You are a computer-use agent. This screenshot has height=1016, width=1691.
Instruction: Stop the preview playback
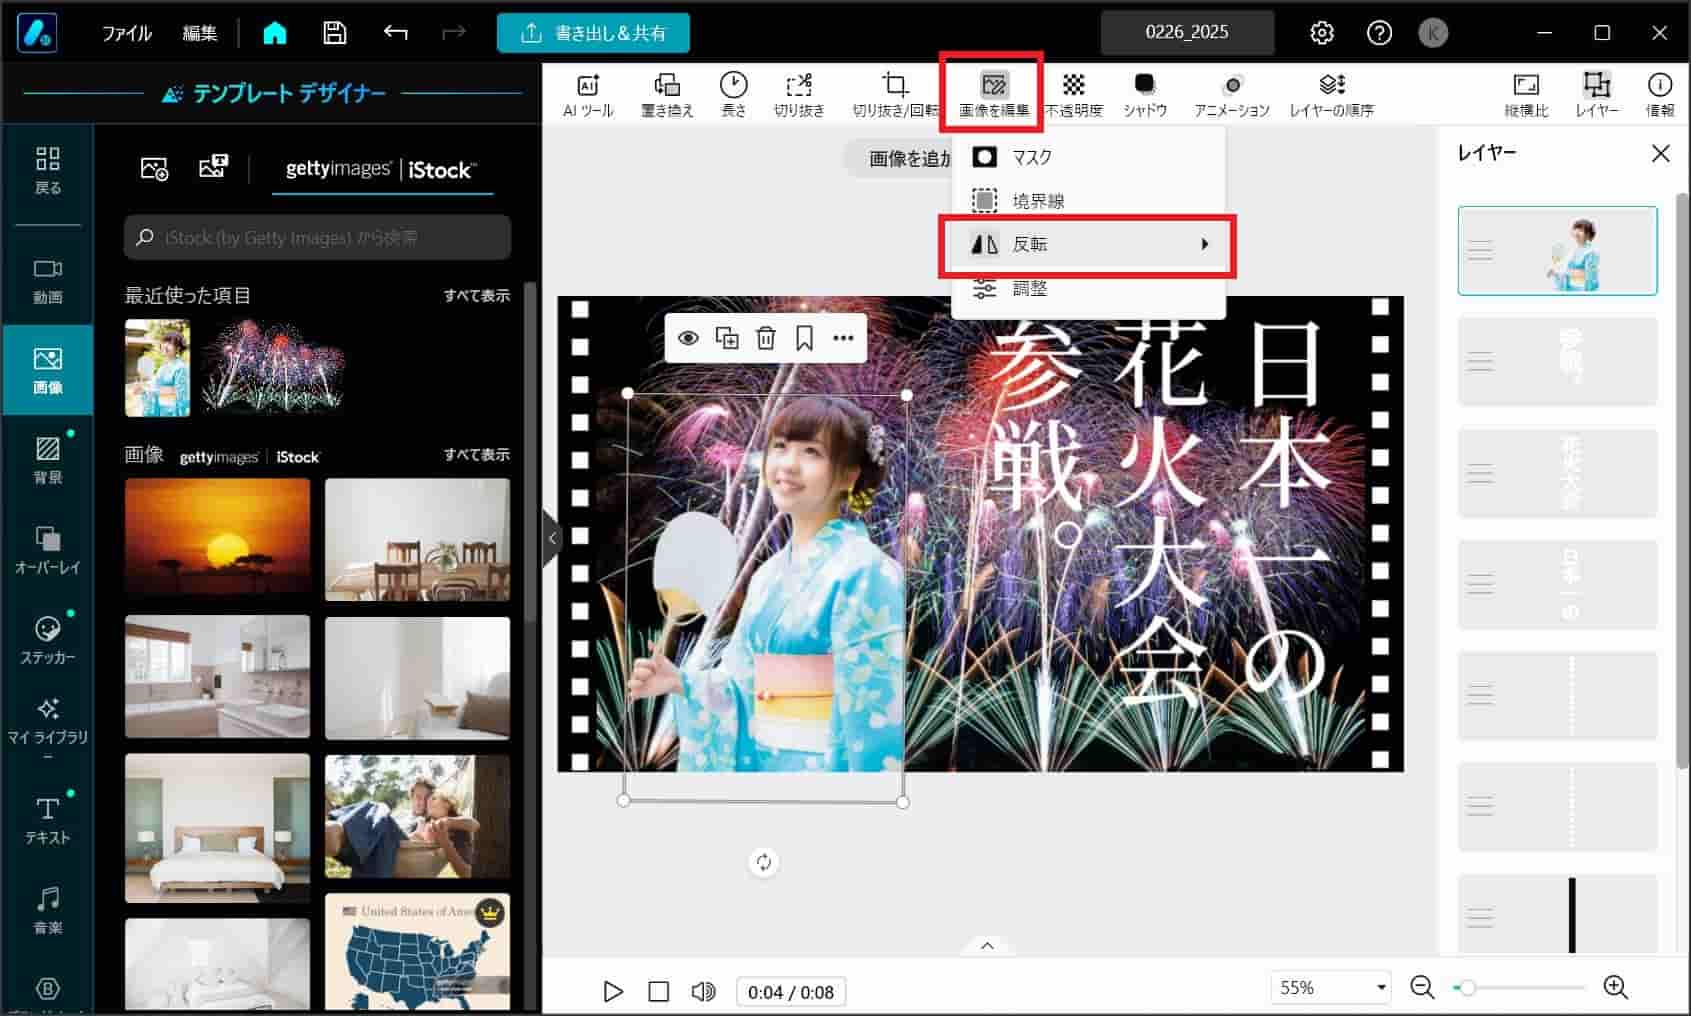coord(658,991)
